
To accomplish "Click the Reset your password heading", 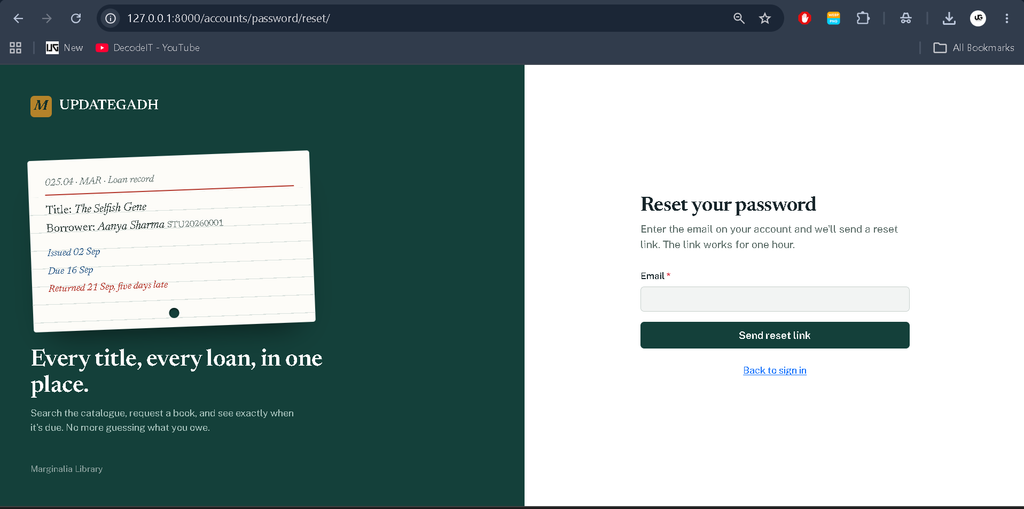I will coord(728,205).
